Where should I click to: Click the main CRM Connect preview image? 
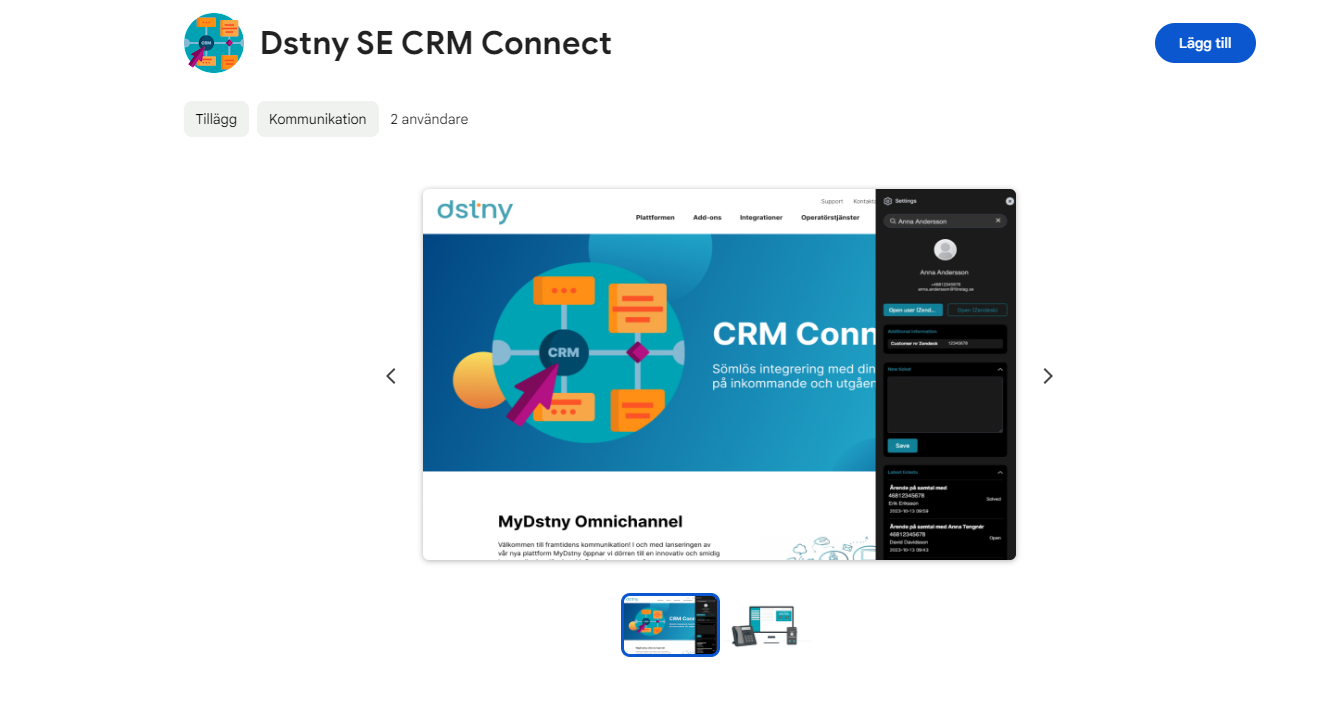tap(719, 374)
